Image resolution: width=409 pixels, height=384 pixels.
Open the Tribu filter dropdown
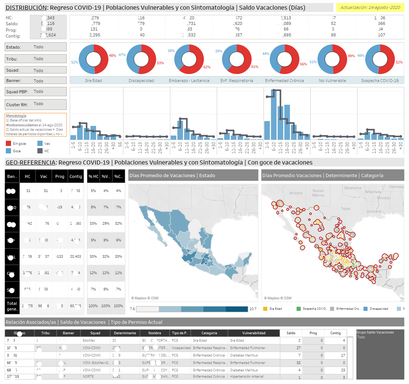36,59
